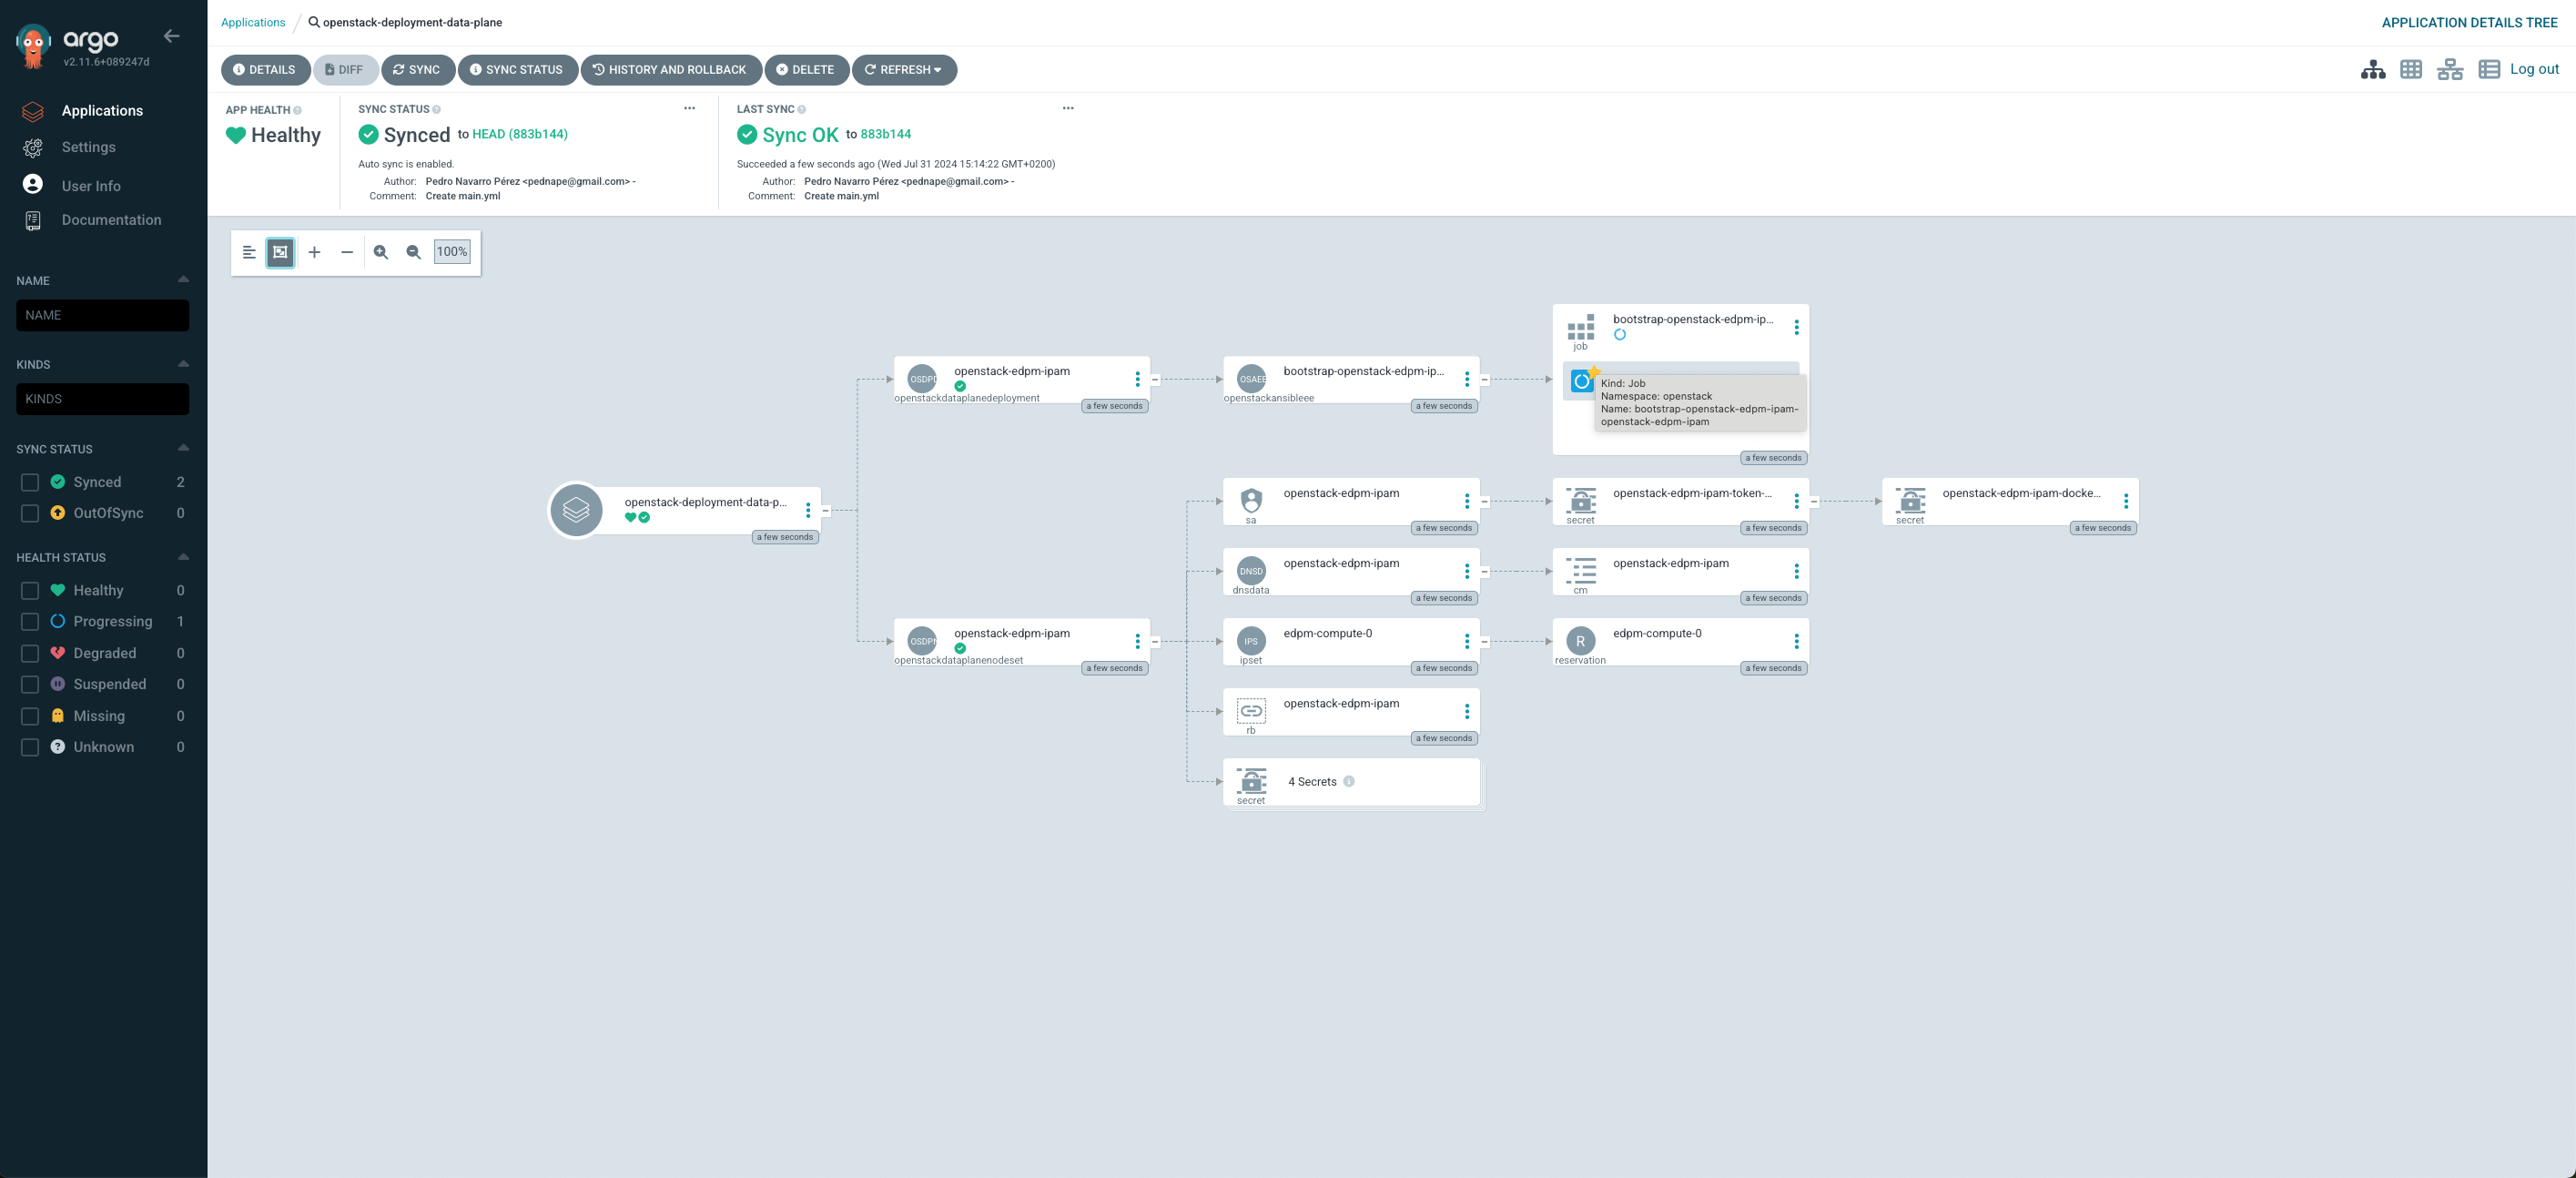Viewport: 2576px width, 1178px height.
Task: Toggle the Healthy status filter checkbox
Action: 28,588
